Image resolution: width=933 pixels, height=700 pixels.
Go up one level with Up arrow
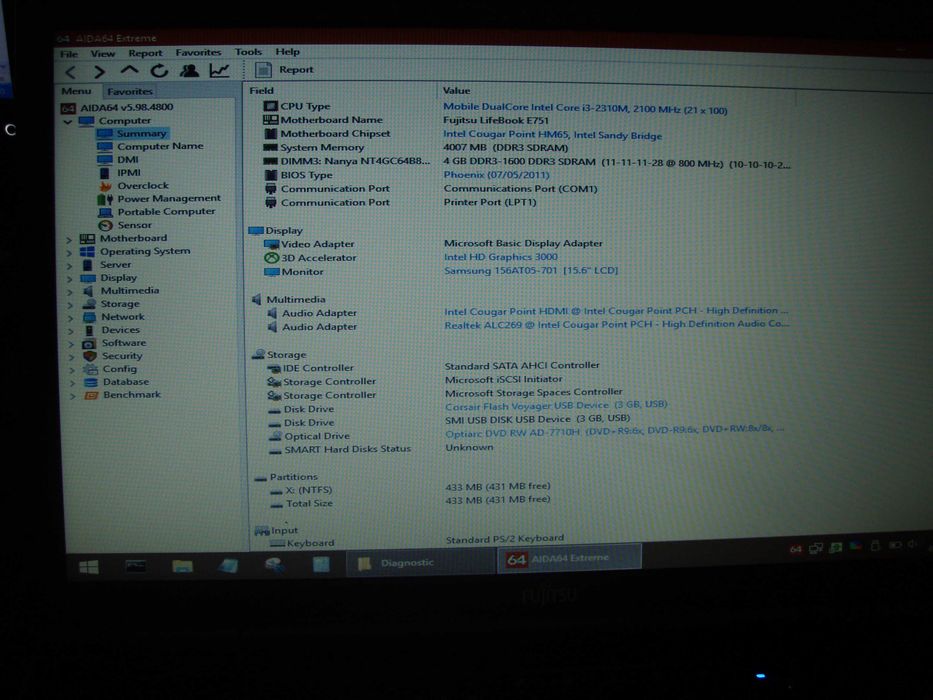click(x=129, y=70)
